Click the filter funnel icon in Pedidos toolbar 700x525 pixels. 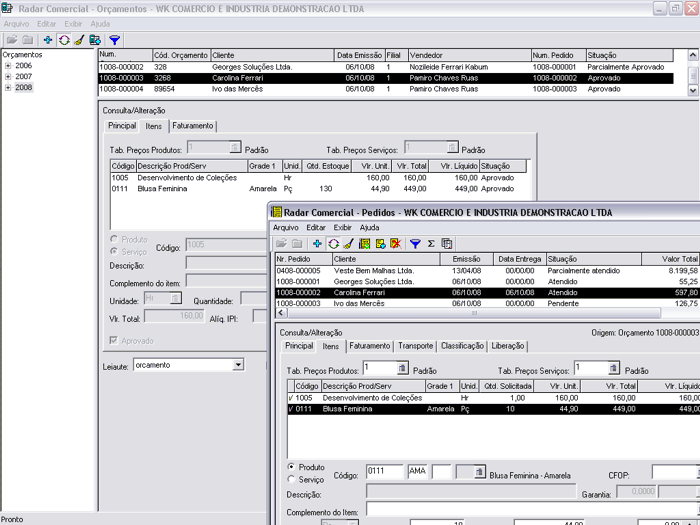coord(415,244)
